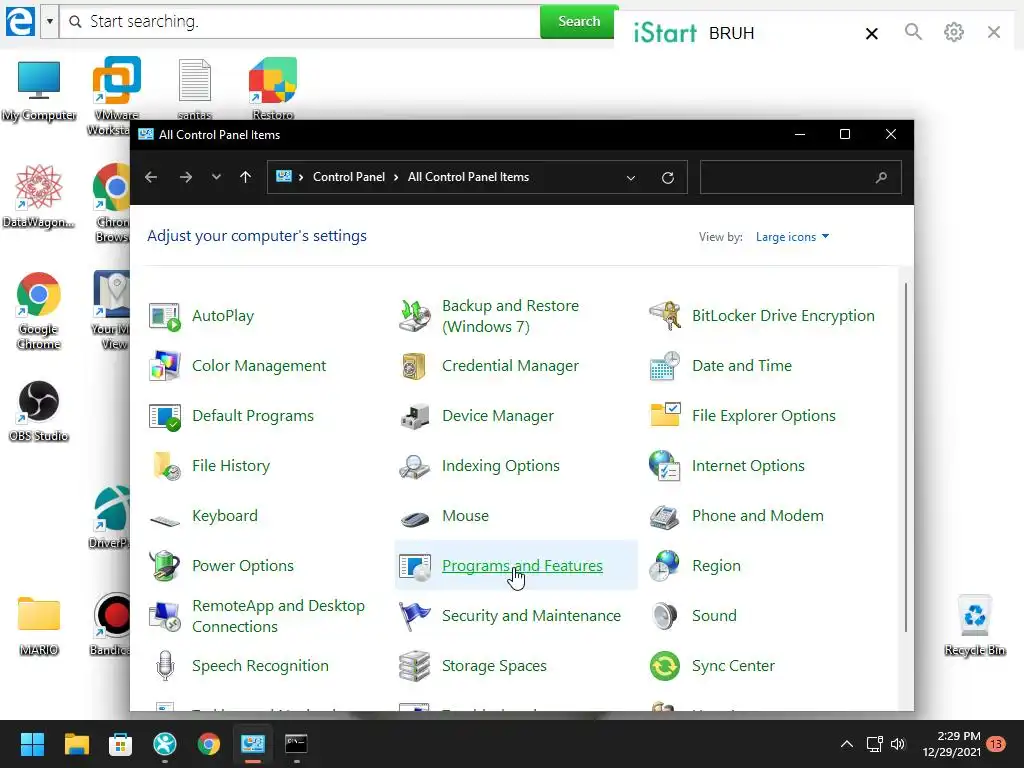The width and height of the screenshot is (1024, 768).
Task: Open Credential Manager safe icon
Action: (415, 366)
